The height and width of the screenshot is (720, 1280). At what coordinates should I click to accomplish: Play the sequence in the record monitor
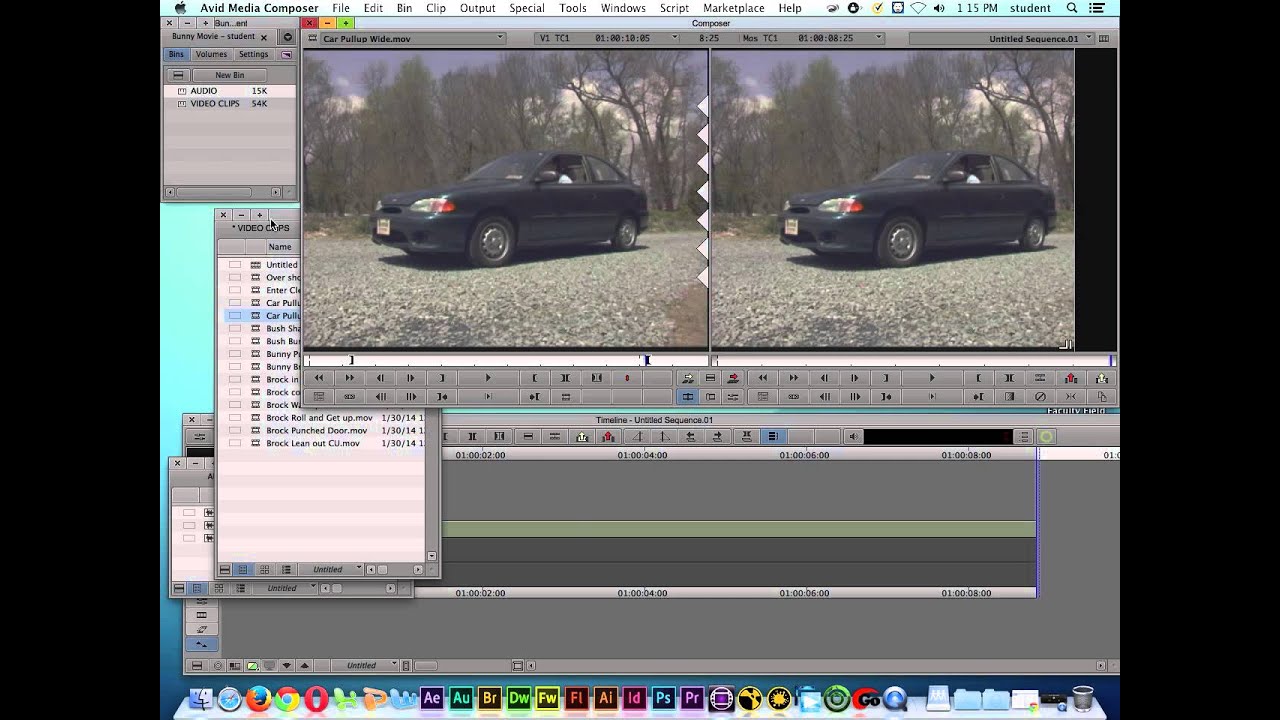point(932,378)
